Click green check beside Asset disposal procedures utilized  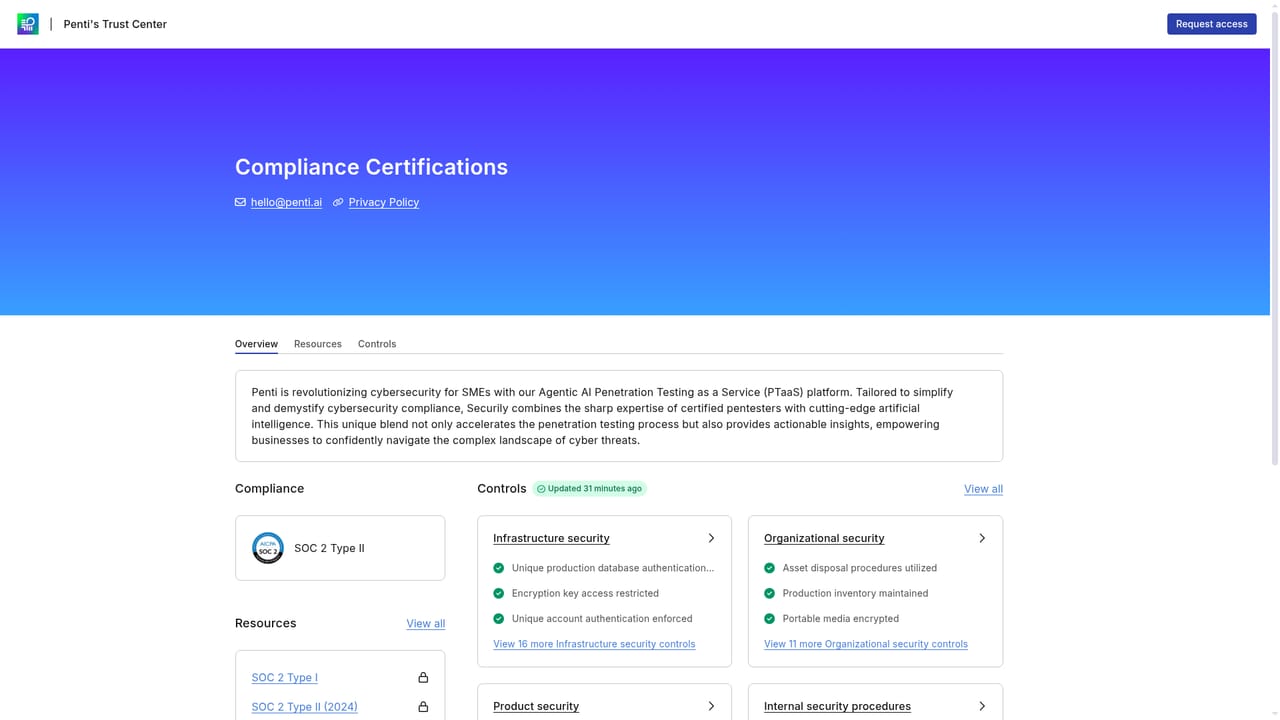click(770, 568)
